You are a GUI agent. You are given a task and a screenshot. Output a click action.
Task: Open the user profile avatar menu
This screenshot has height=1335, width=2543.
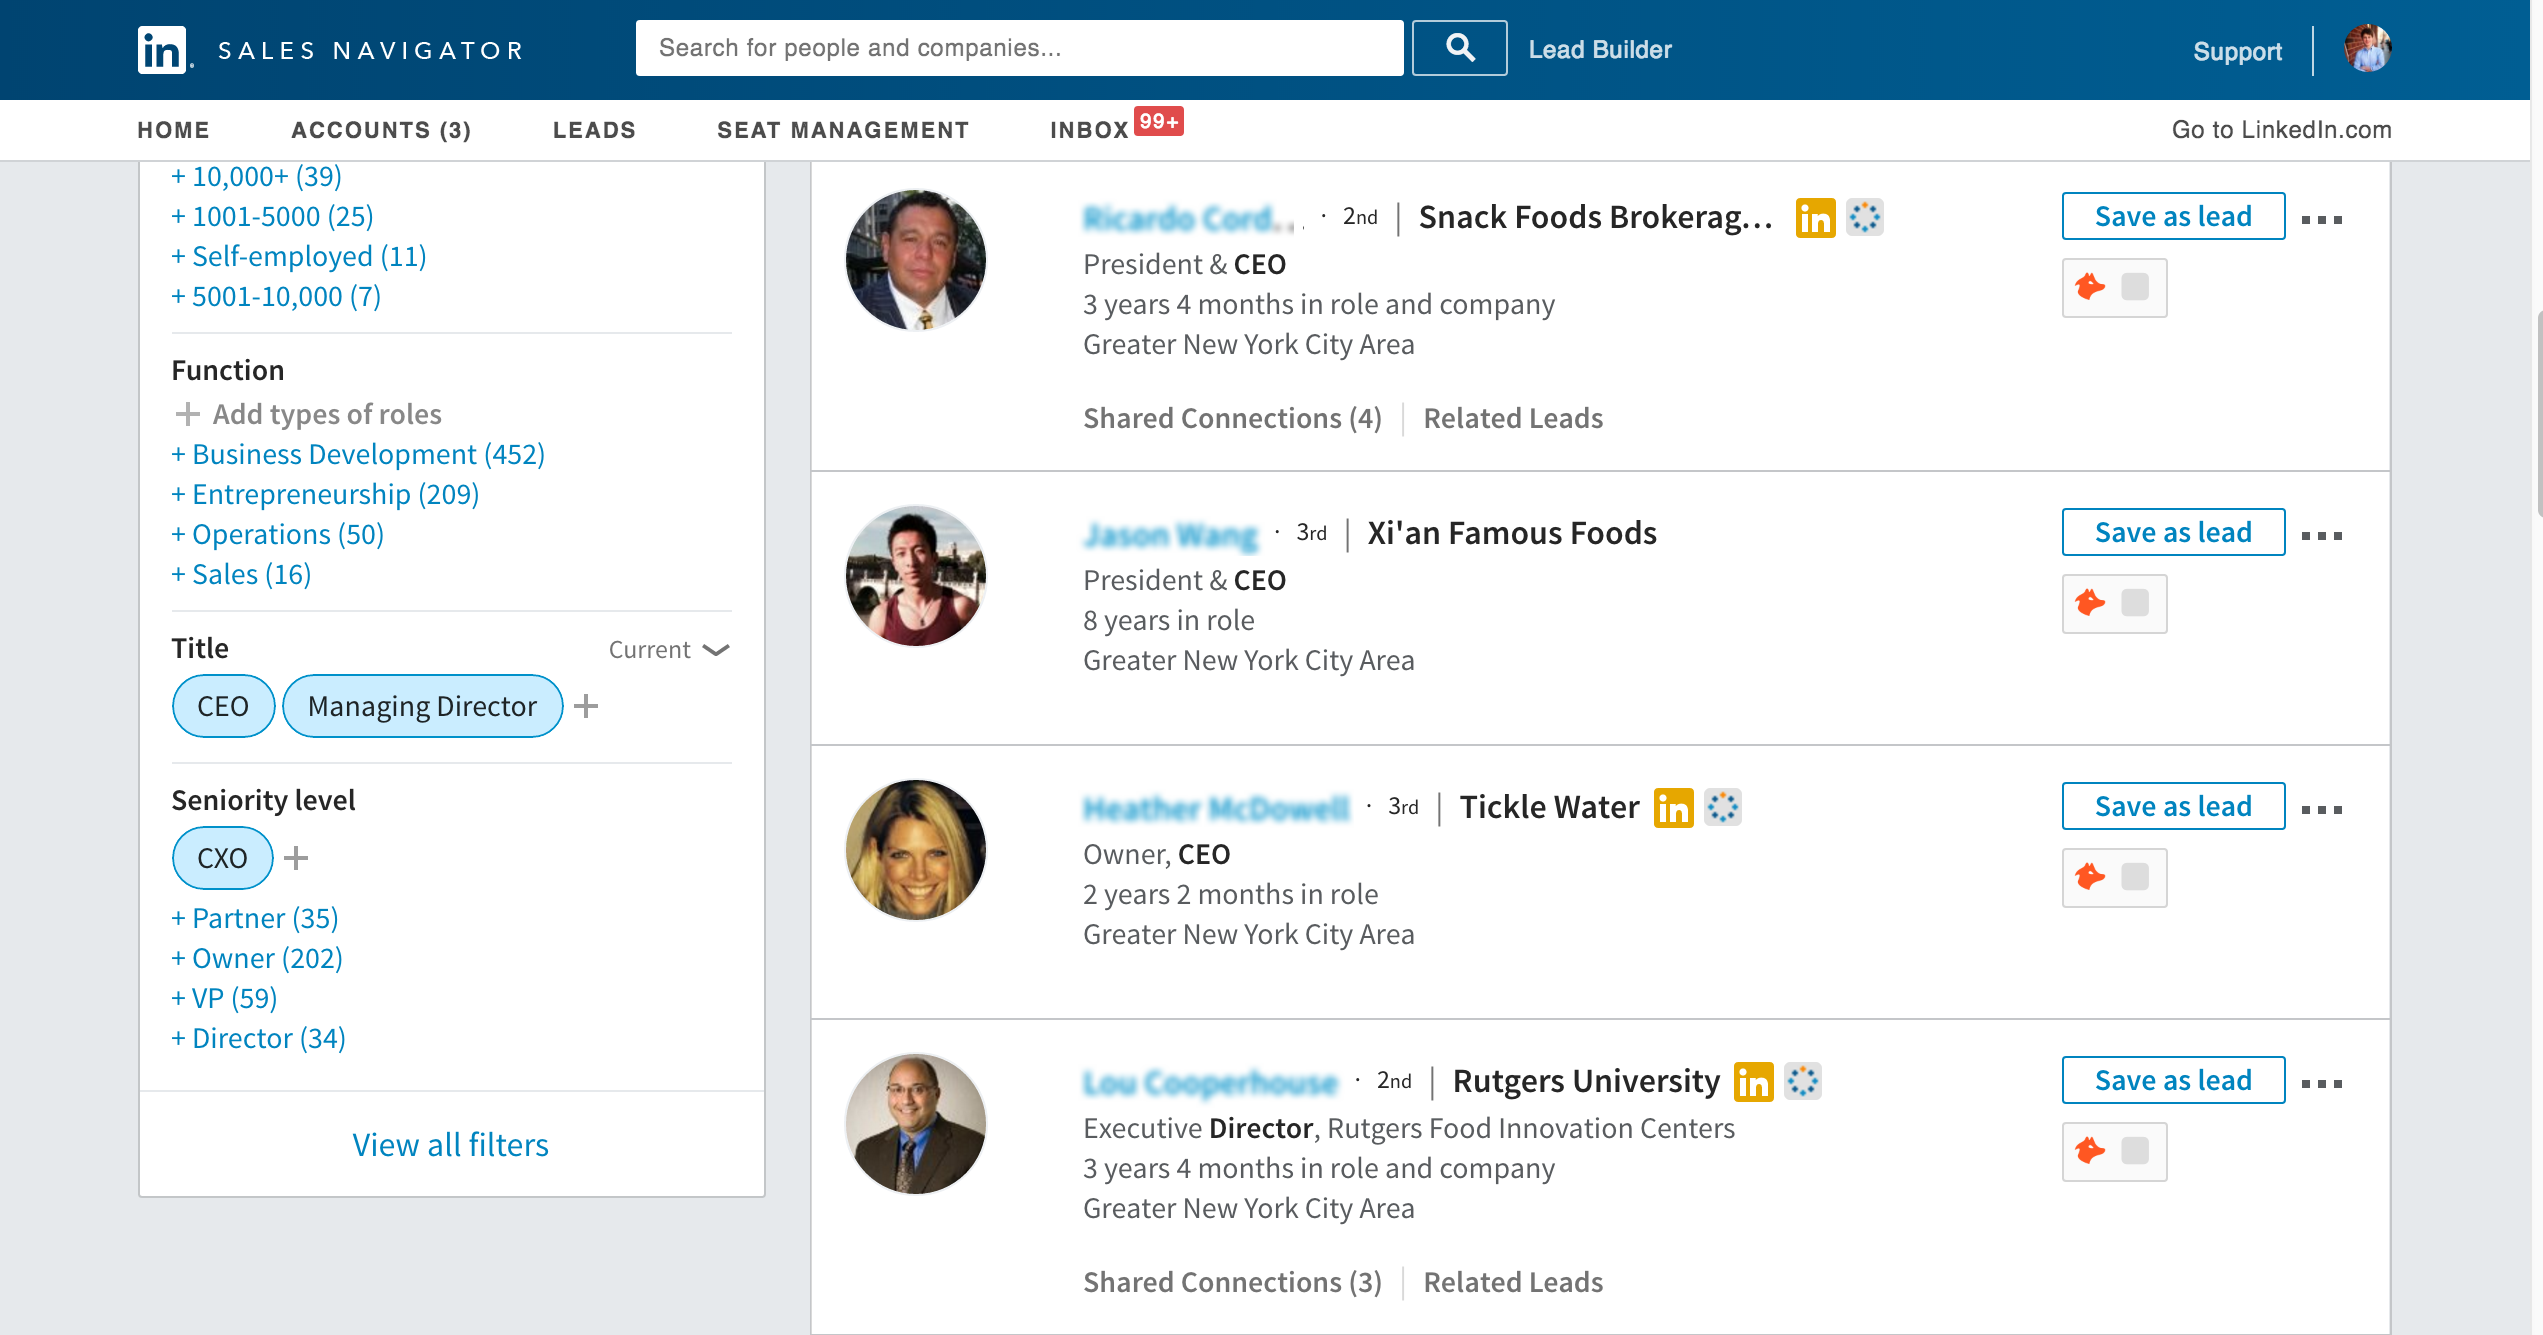(x=2367, y=49)
